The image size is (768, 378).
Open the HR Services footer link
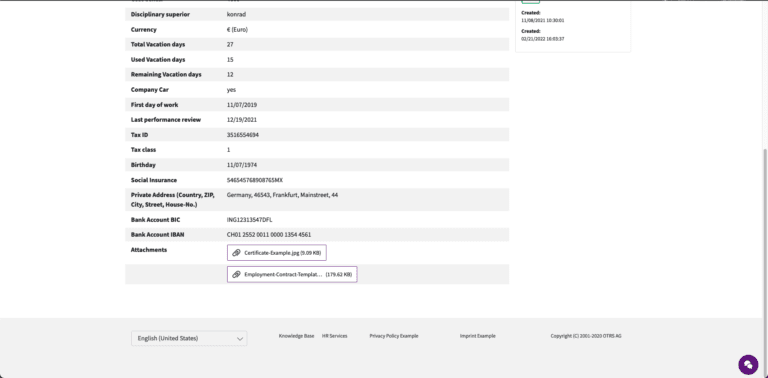click(335, 336)
